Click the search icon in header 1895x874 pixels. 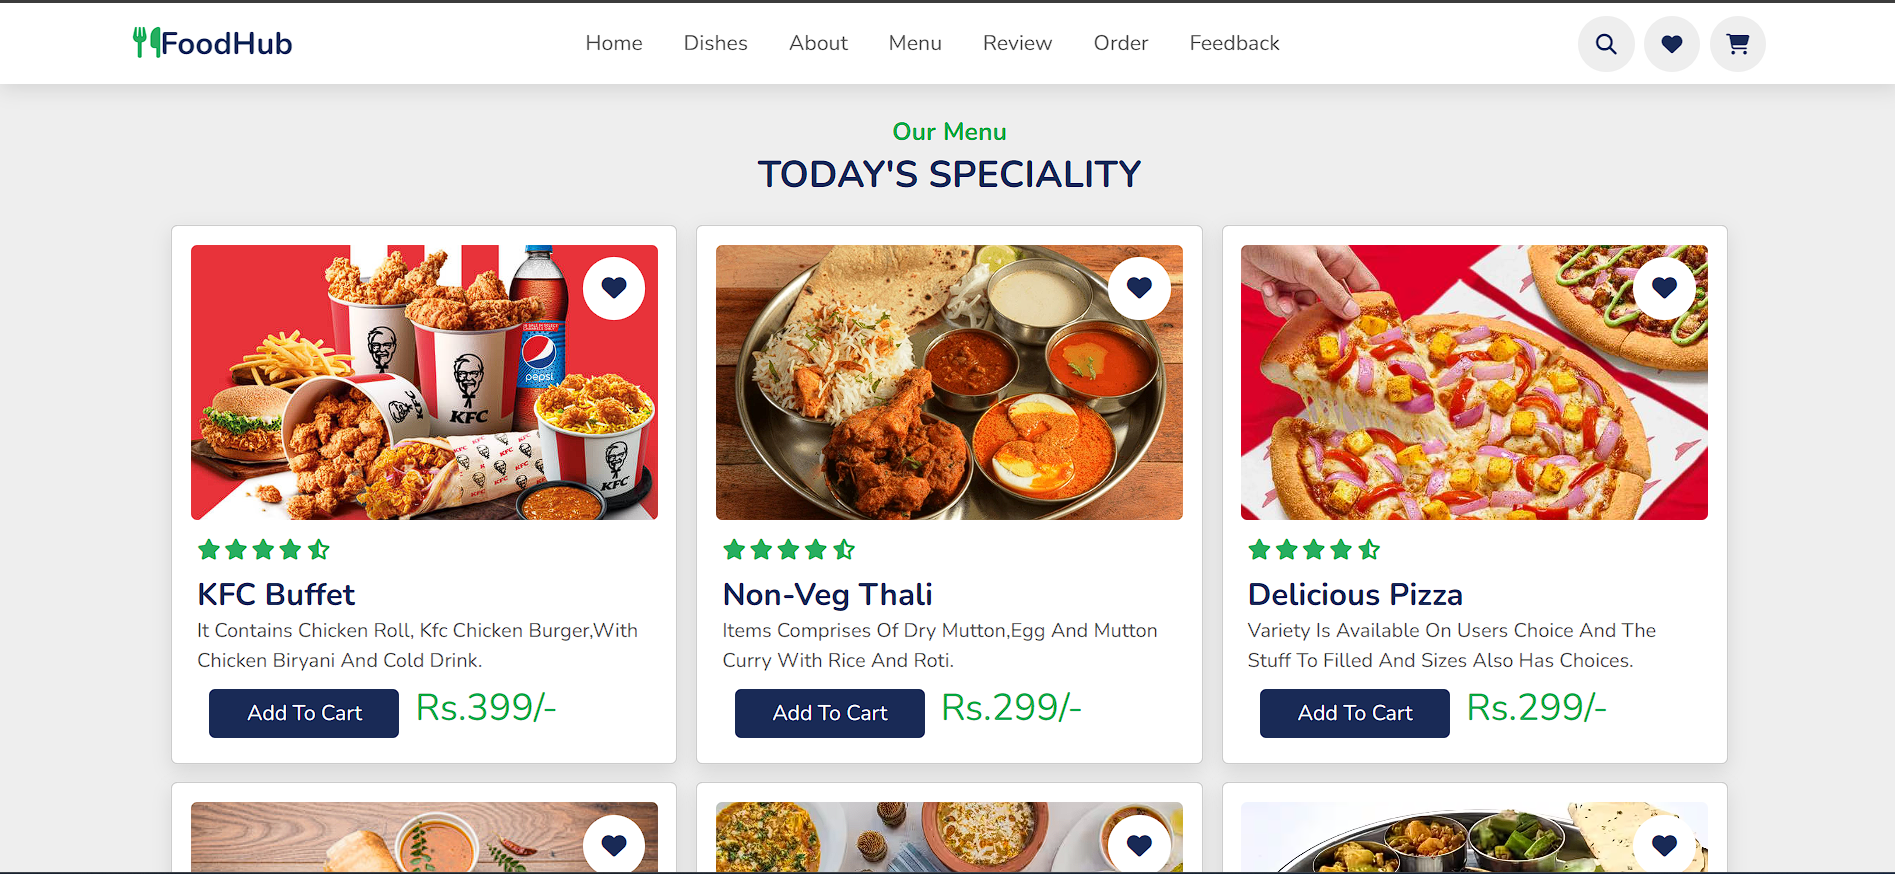[1606, 44]
